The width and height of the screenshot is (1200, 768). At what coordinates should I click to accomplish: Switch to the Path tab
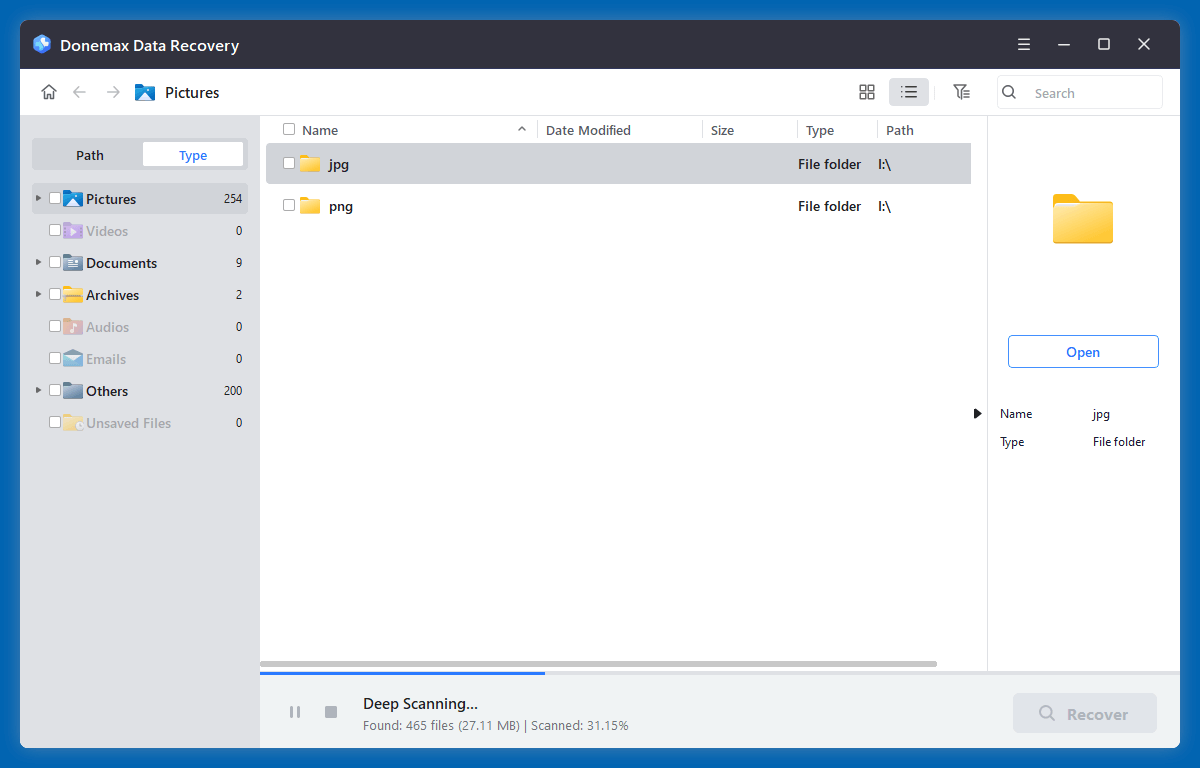(x=89, y=154)
